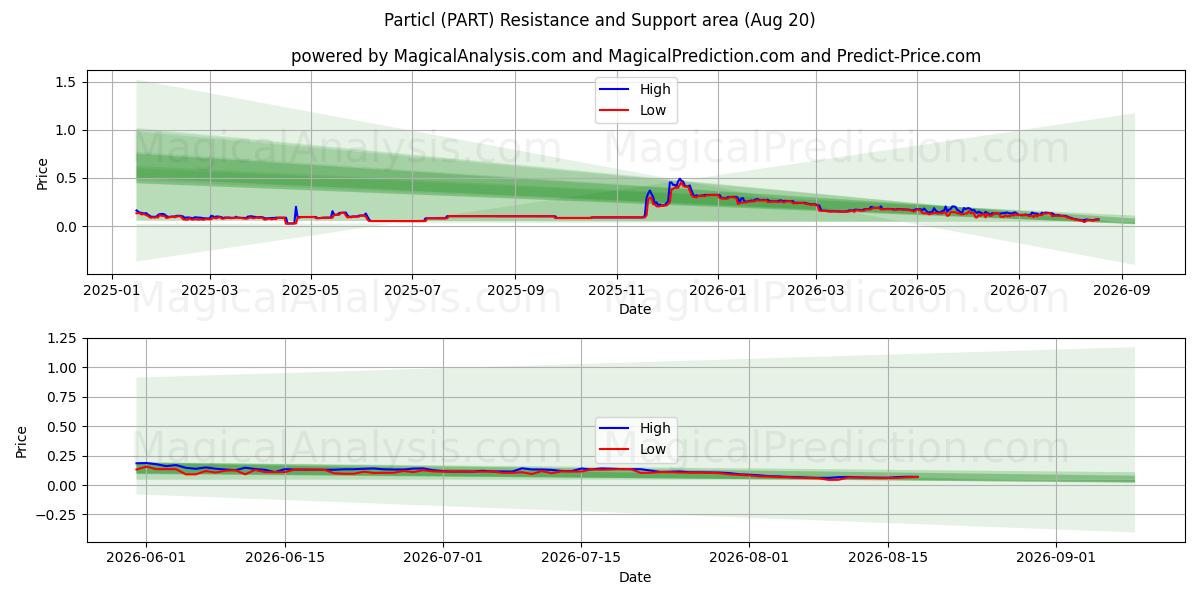Click the '2026-06-01' label in bottom chart
This screenshot has height=600, width=1200.
point(146,558)
